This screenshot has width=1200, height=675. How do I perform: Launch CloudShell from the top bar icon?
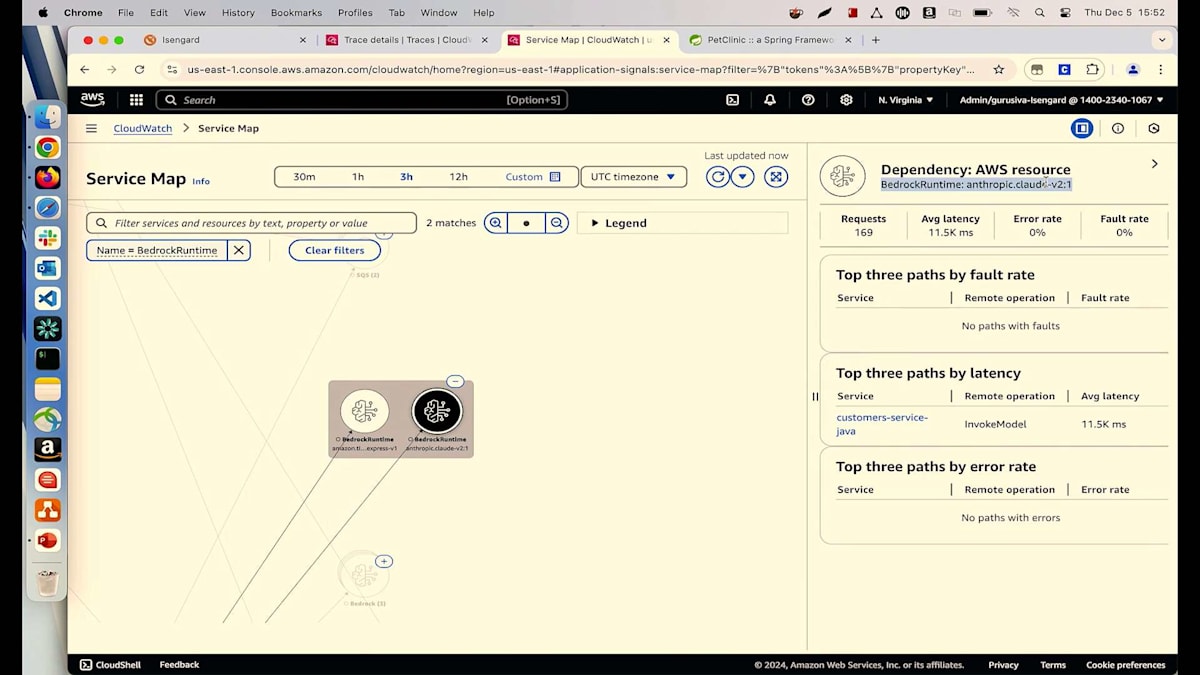point(732,100)
